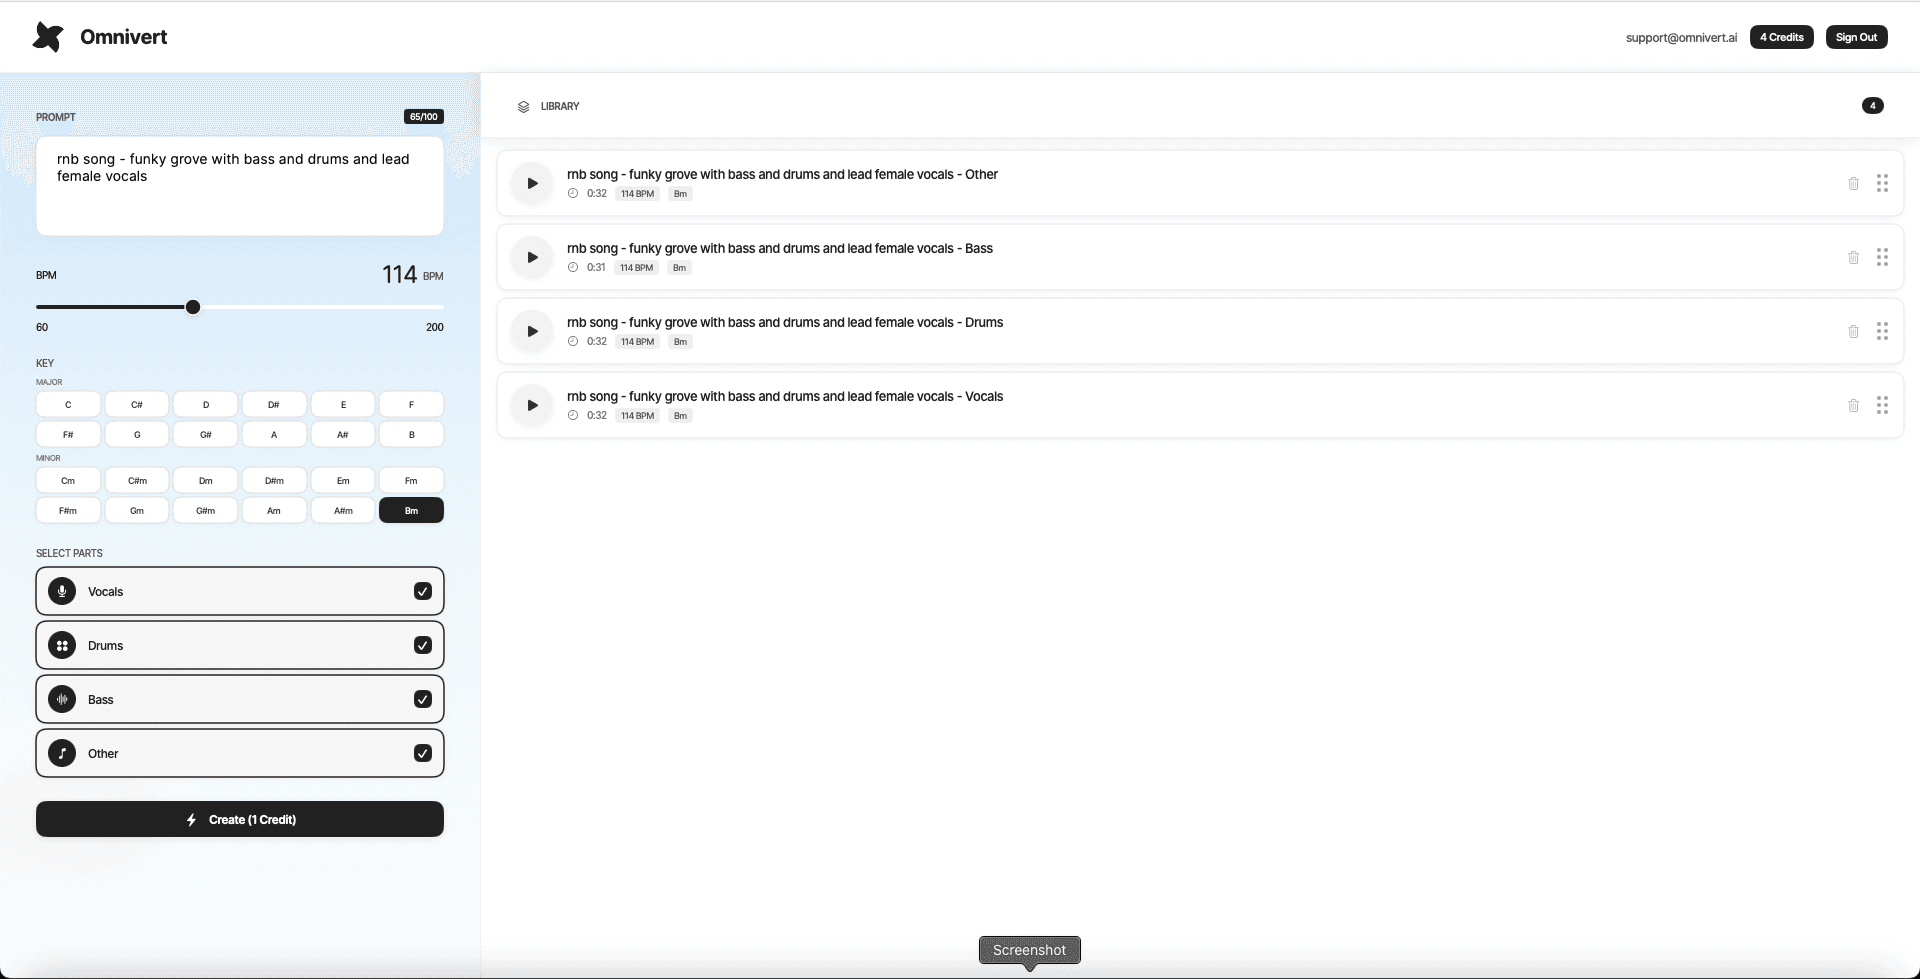Click the microphone icon on Vocals part
Screen dimensions: 1920x979
62,591
